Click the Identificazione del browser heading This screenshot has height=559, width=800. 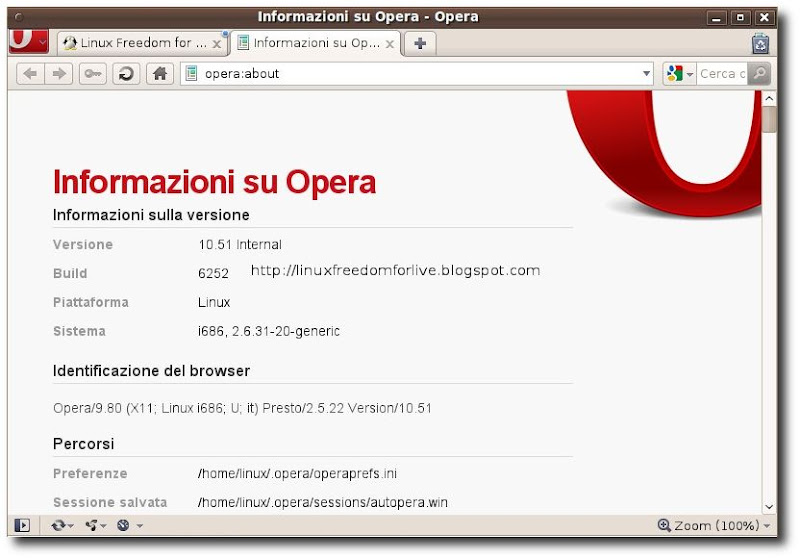point(152,371)
